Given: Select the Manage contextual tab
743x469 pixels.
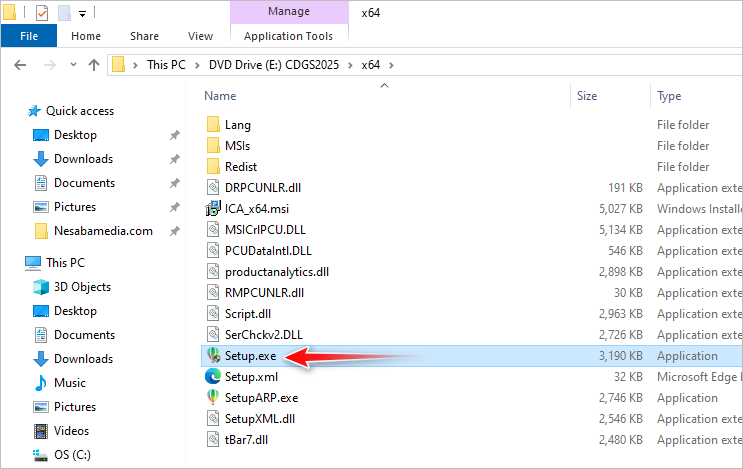Looking at the screenshot, I should tap(289, 11).
